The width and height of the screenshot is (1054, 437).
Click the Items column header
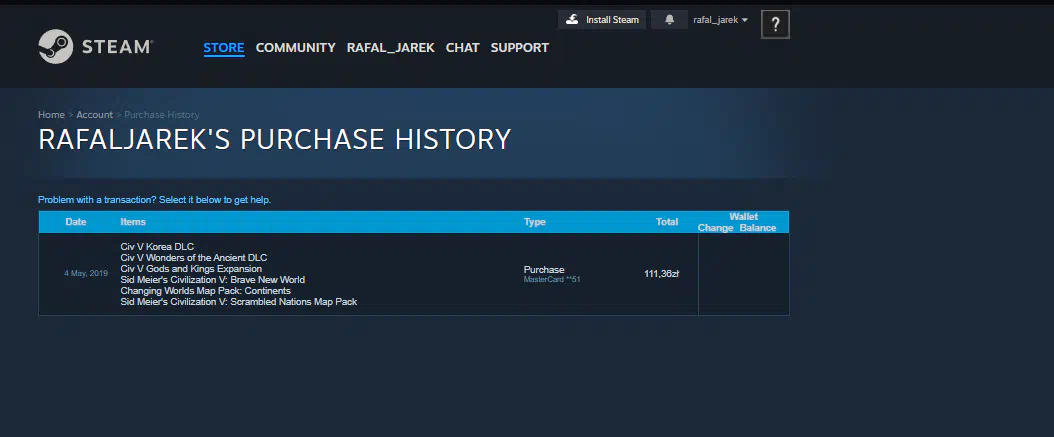133,222
